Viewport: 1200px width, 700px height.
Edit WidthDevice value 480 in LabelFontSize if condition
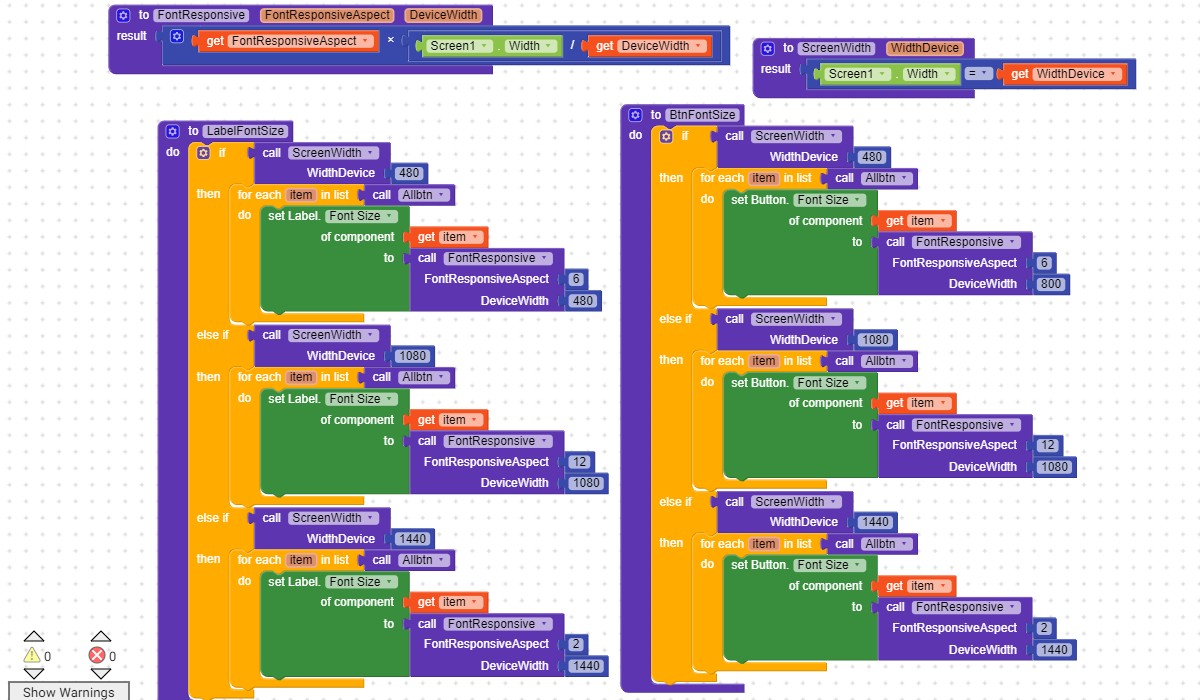click(x=409, y=173)
